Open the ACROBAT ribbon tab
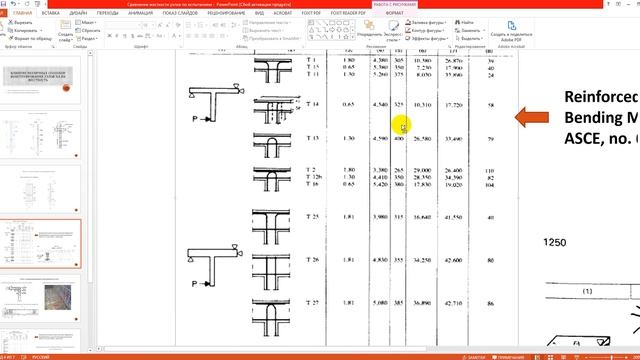 click(282, 13)
